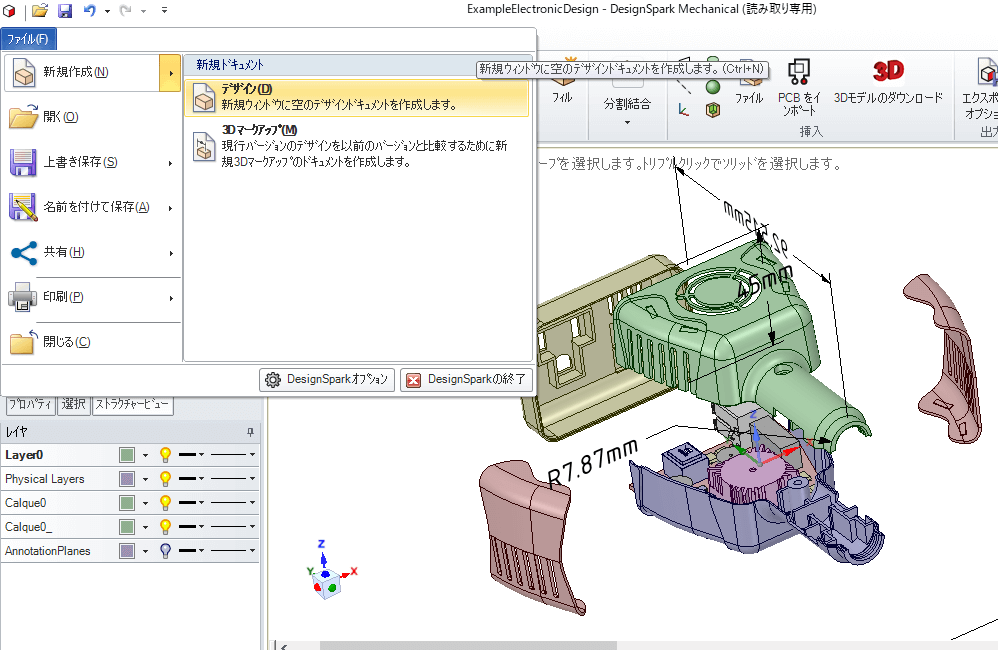Choose 上書き保存(S) in the file menu
Screen dimensions: 998x650
click(x=92, y=162)
